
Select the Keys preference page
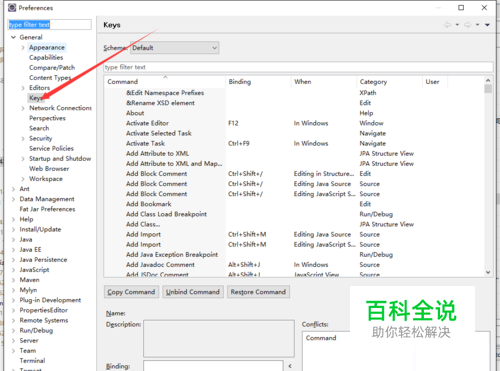click(36, 98)
